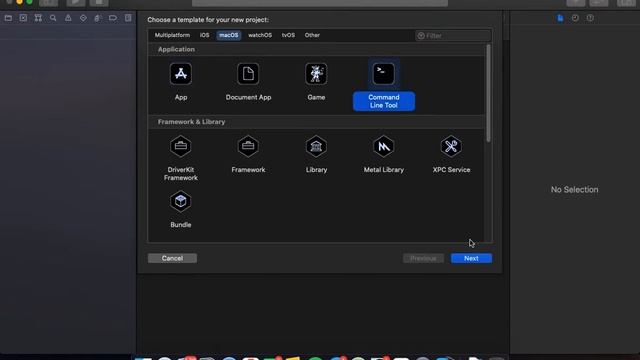Select the Bundle template
This screenshot has height=360, width=640.
(x=181, y=209)
